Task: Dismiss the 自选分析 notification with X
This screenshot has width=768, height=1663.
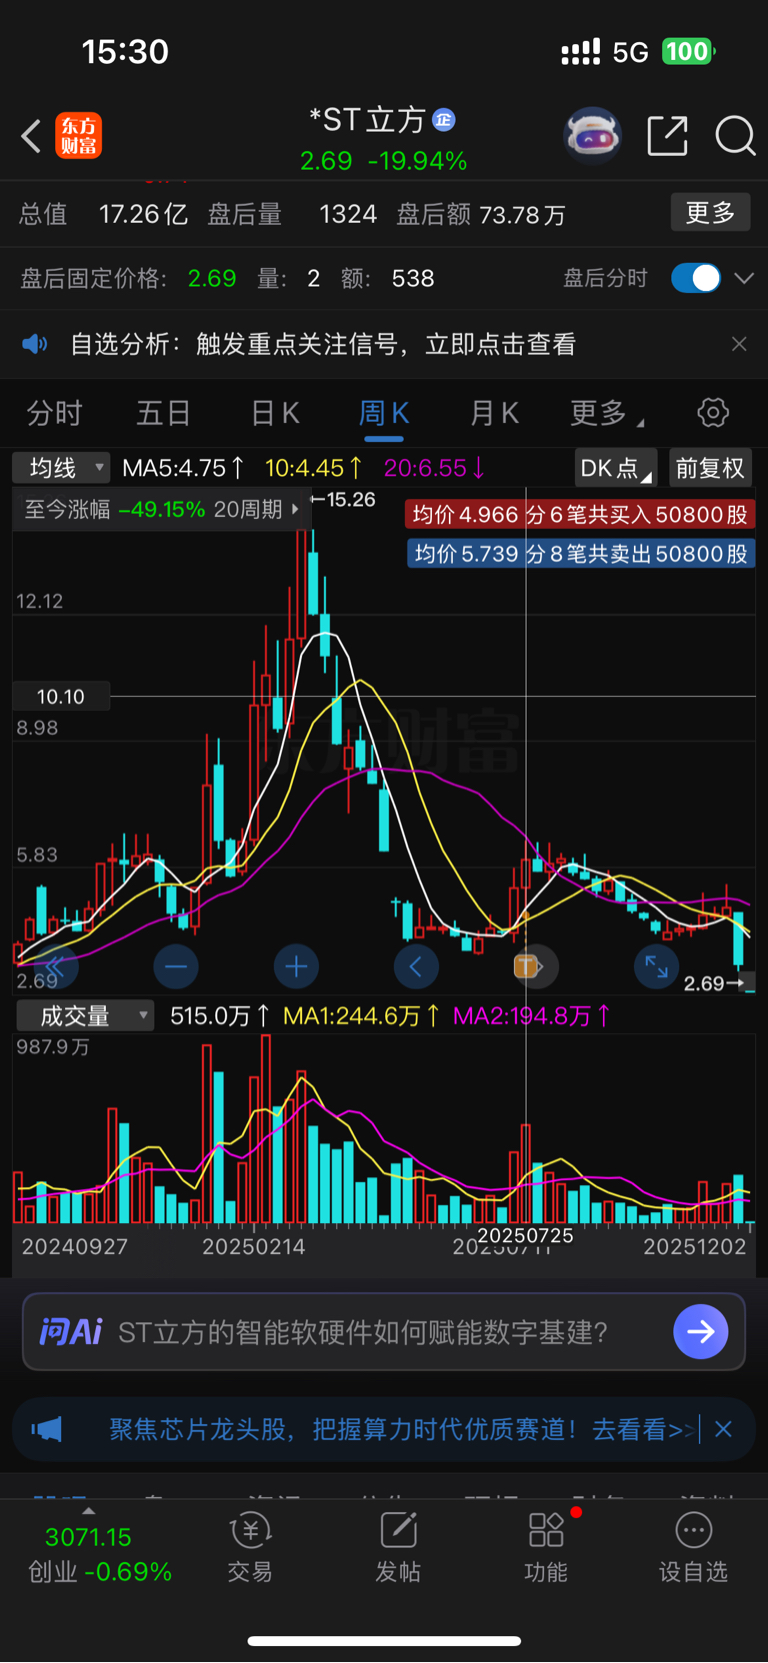Action: 739,344
